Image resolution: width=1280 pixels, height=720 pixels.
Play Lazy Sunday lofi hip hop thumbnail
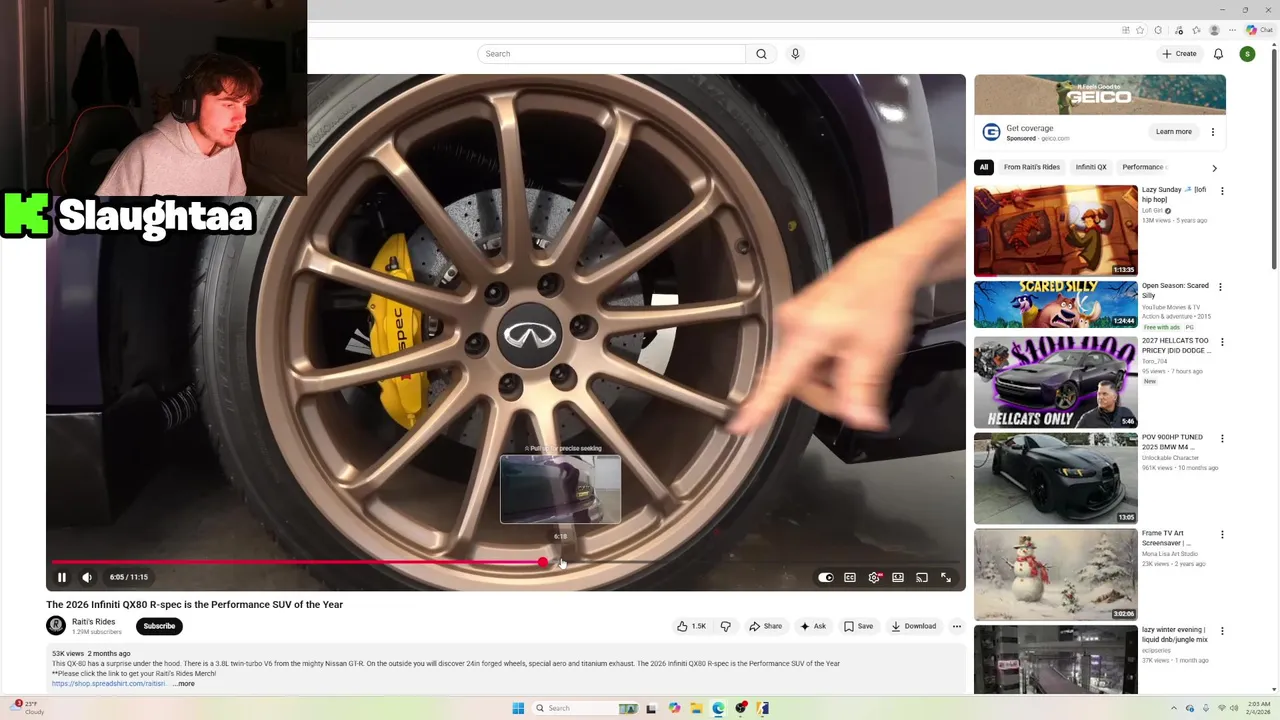[x=1056, y=230]
